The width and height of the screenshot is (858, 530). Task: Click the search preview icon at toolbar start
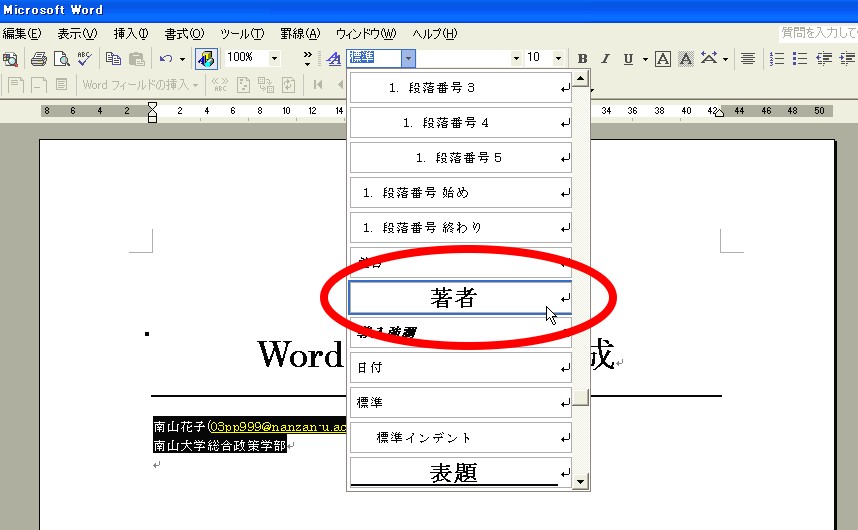tap(10, 59)
